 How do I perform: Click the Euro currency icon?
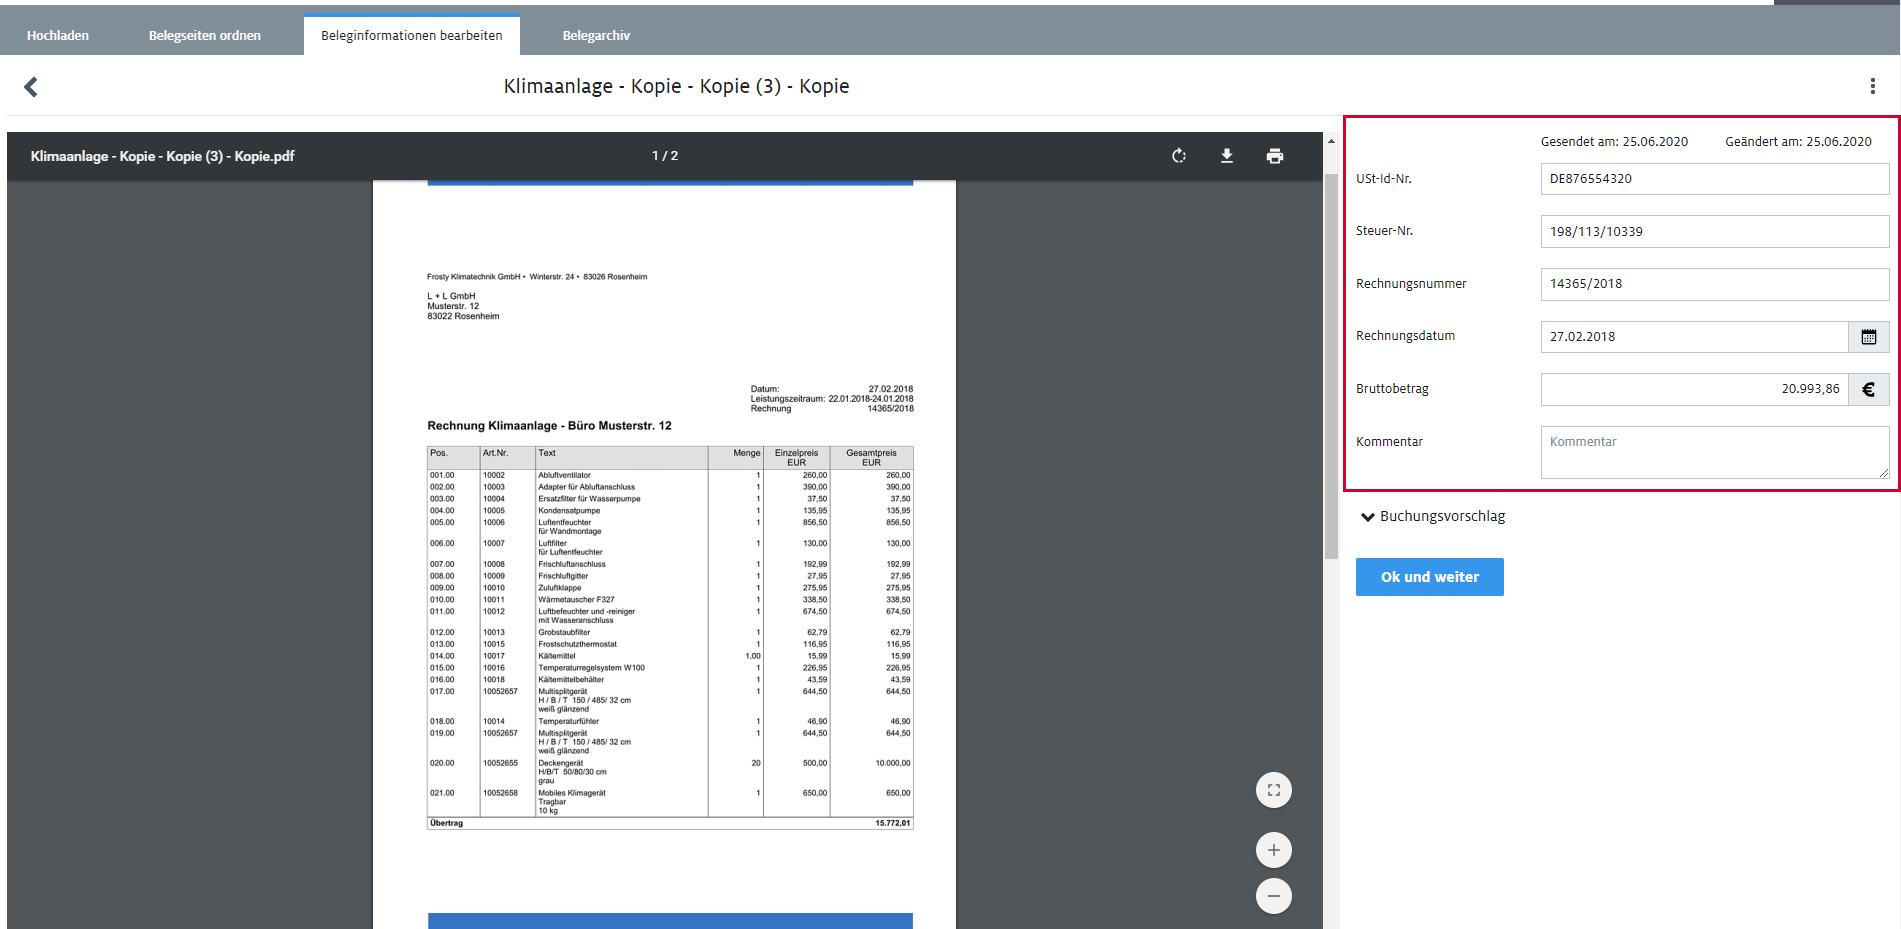[1868, 390]
